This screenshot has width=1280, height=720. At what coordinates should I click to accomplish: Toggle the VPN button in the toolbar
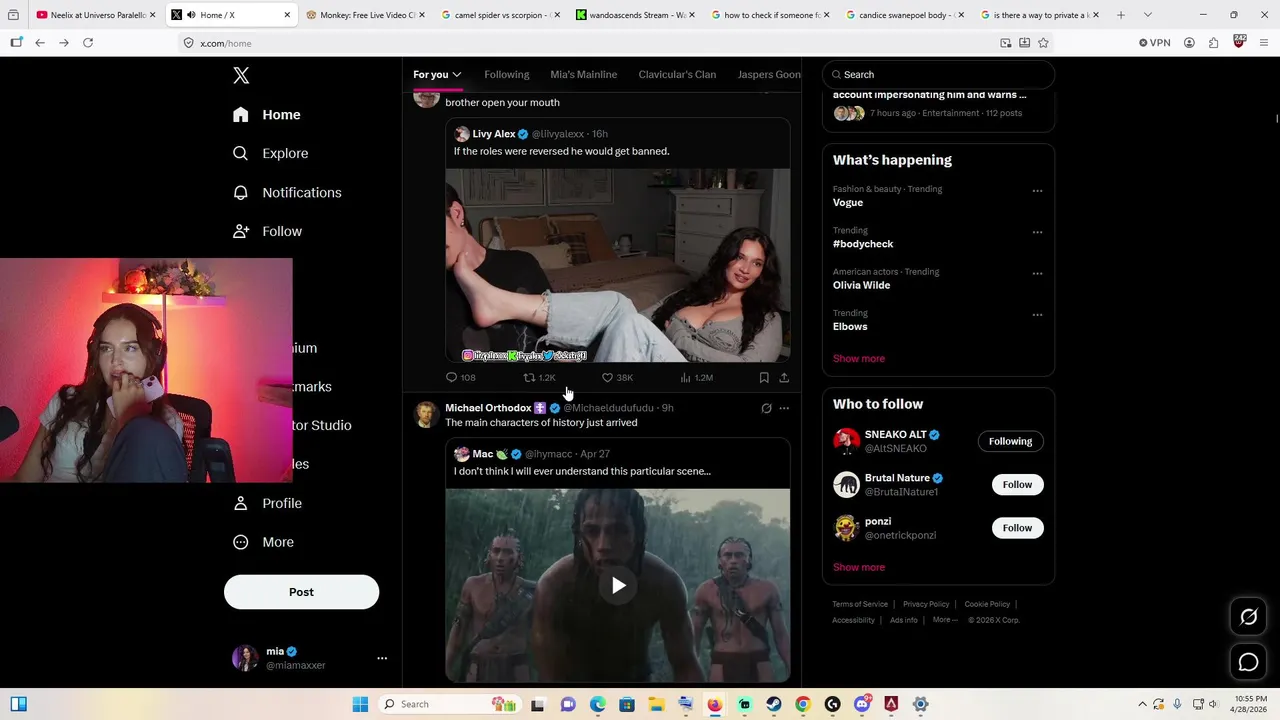tap(1154, 43)
